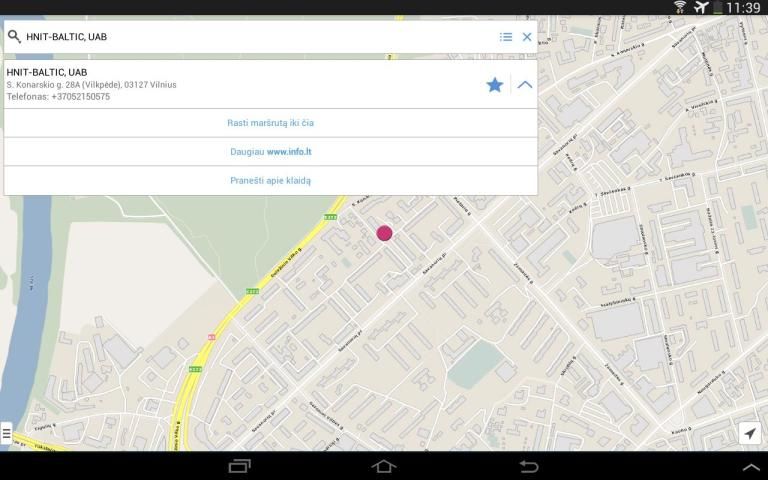Tap the Wi-Fi status icon
The height and width of the screenshot is (480, 768).
(680, 7)
